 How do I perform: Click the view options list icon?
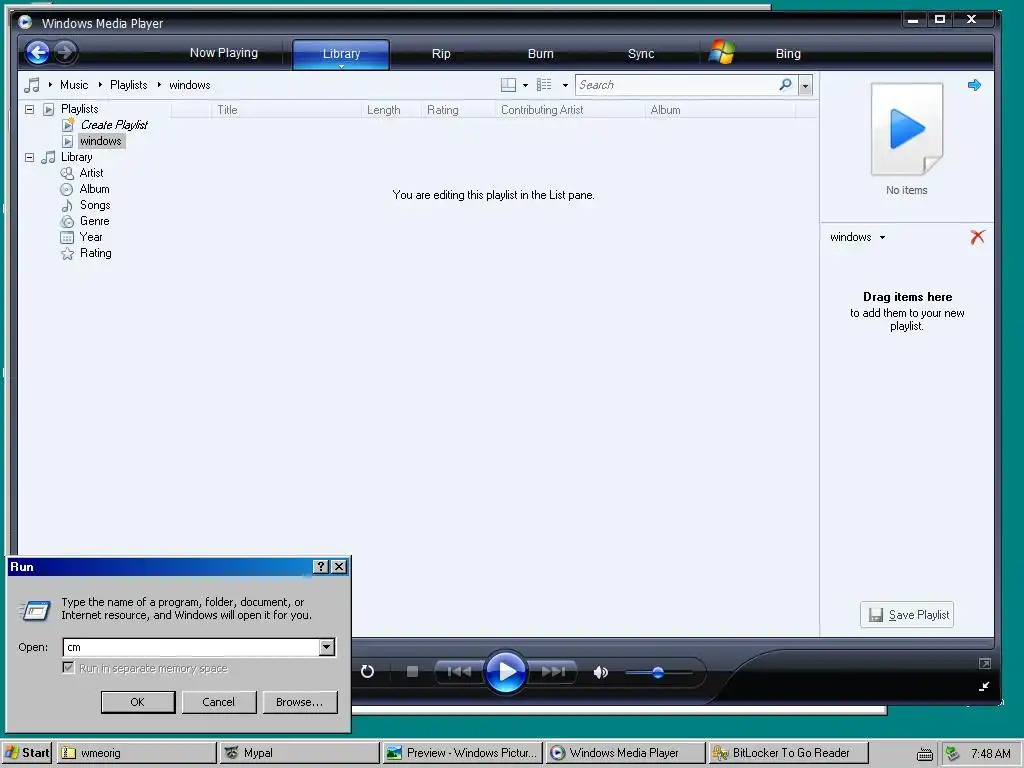coord(544,85)
